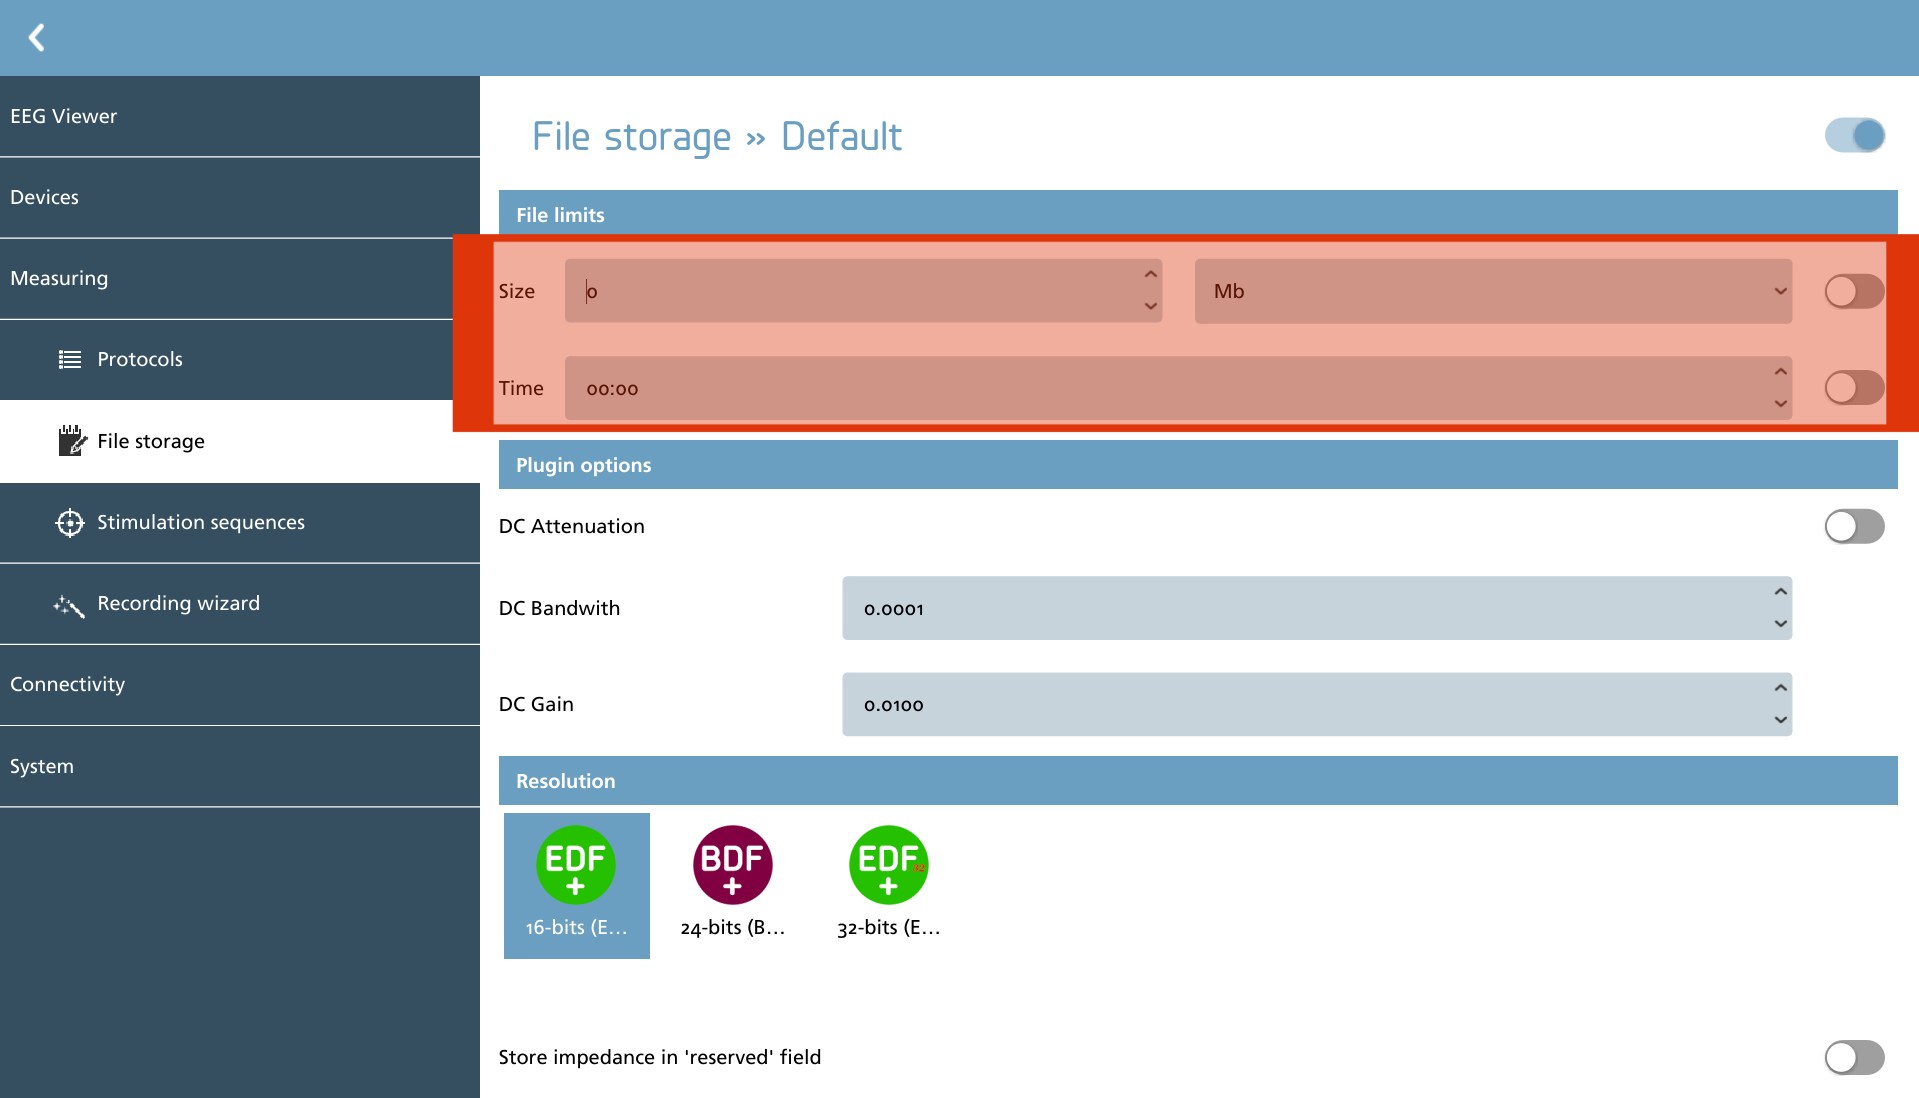Decrease DC Gain value with down arrow
1919x1098 pixels.
pyautogui.click(x=1780, y=720)
